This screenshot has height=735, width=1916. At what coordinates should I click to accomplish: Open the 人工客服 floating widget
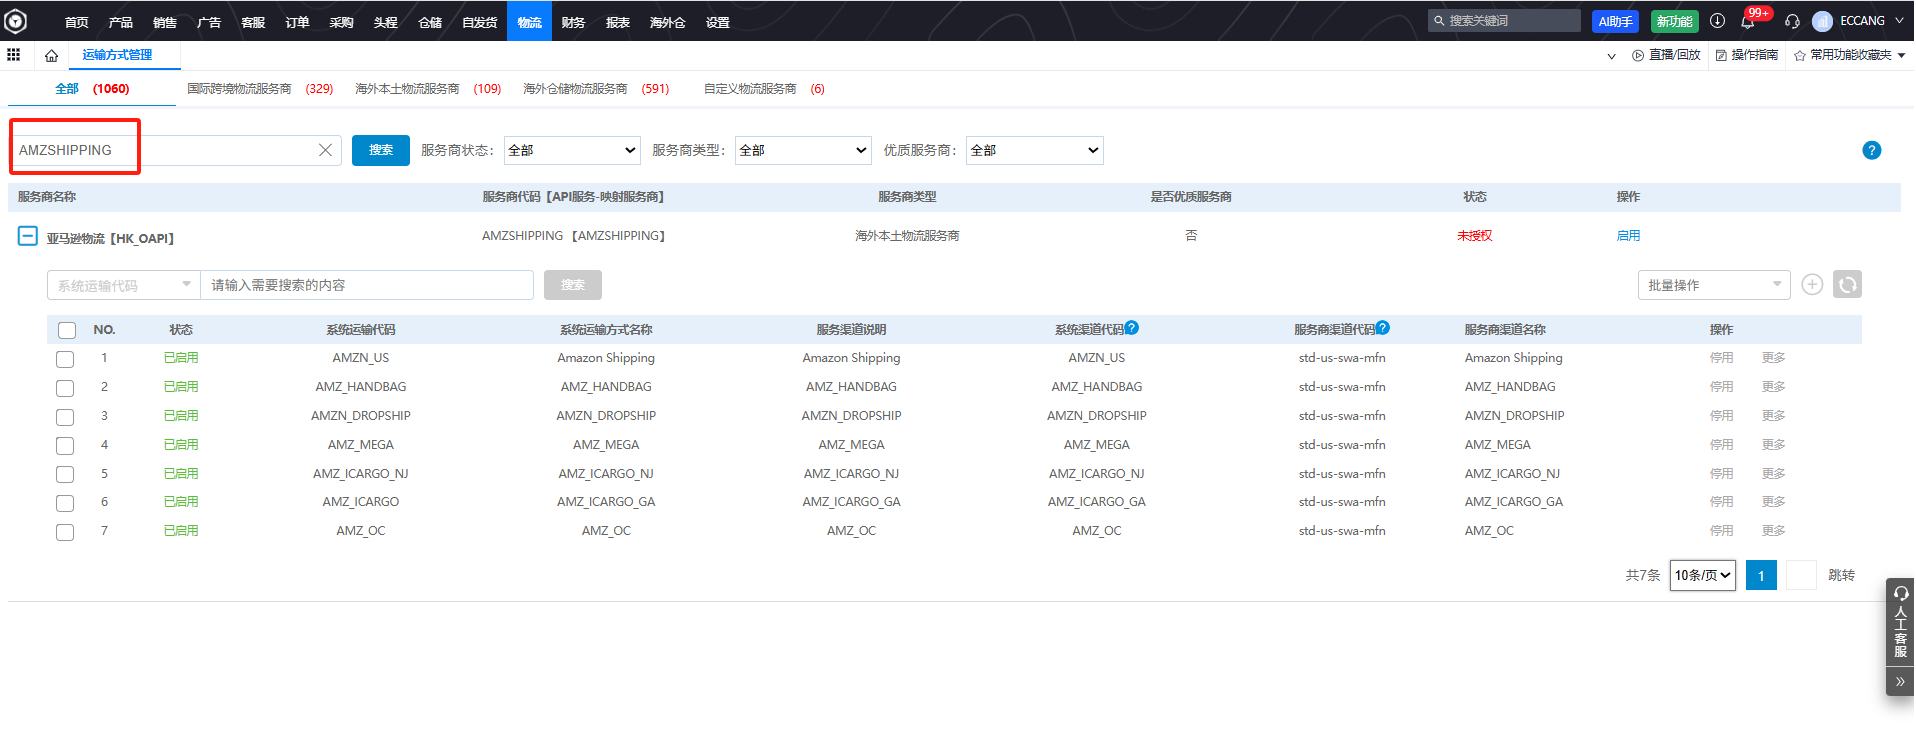(x=1900, y=622)
